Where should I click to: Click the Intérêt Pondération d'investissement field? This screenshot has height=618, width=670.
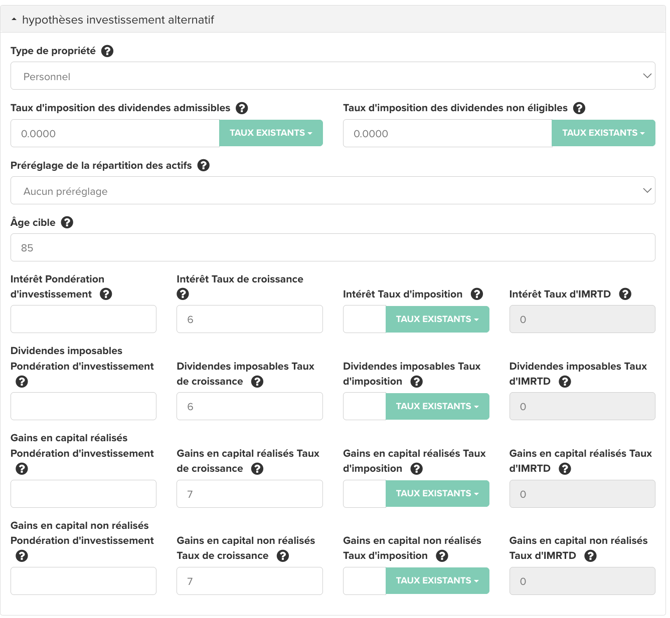pos(83,319)
